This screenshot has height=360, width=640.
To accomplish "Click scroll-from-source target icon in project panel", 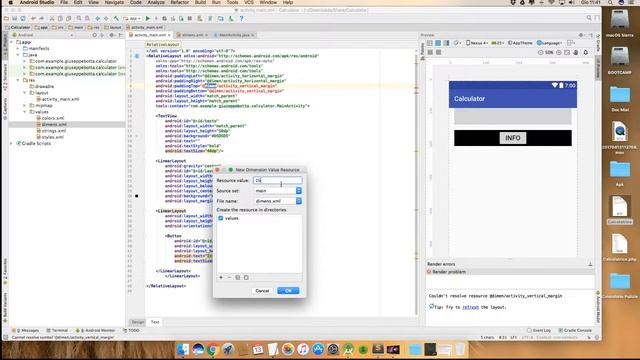I will pyautogui.click(x=95, y=35).
